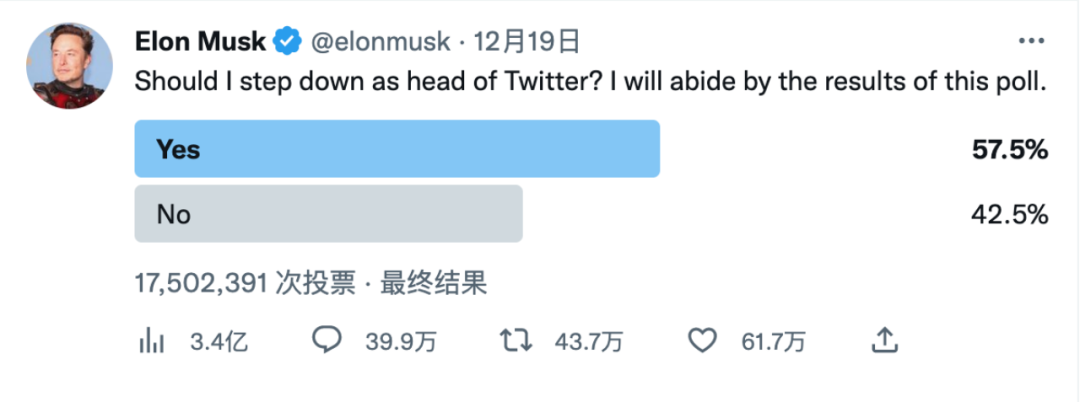
Task: Retweet using the retweet arrows icon
Action: click(x=516, y=342)
